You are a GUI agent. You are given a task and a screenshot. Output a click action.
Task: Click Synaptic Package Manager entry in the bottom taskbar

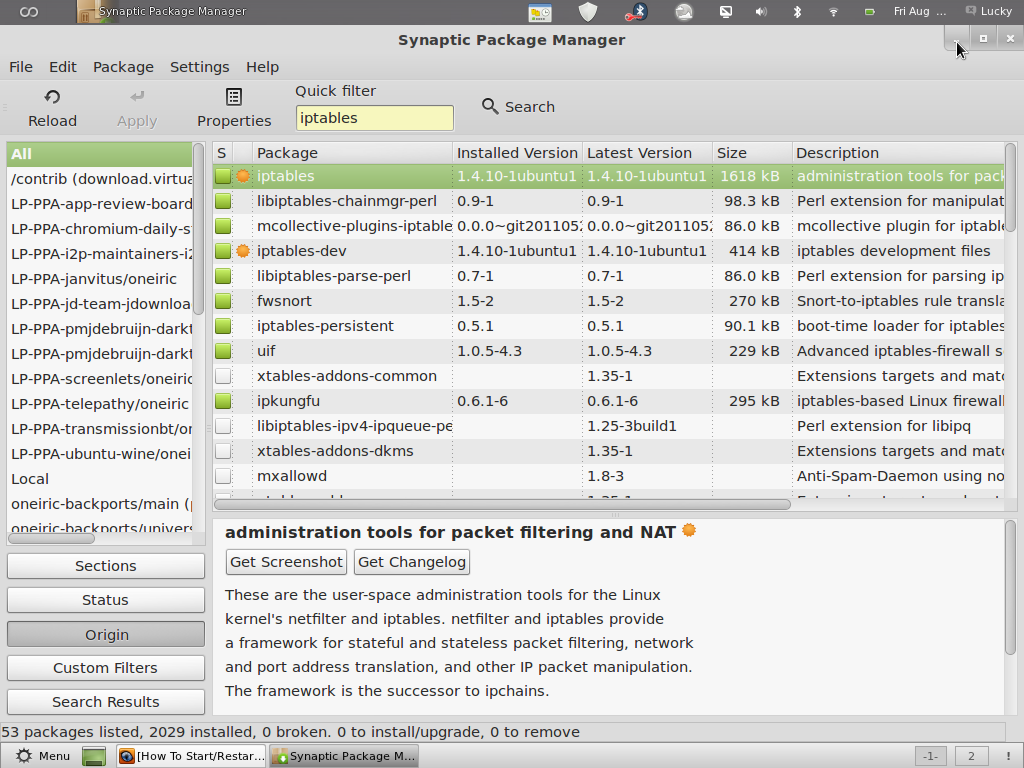coord(344,756)
